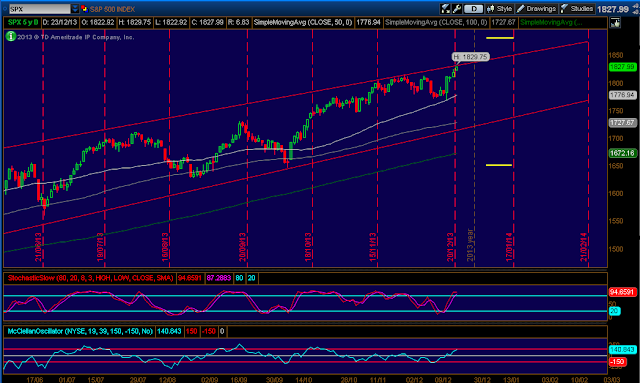Select SimpleMovingAvg (CLOSE, 100, 0) study label
640x383 pixels.
tap(436, 22)
